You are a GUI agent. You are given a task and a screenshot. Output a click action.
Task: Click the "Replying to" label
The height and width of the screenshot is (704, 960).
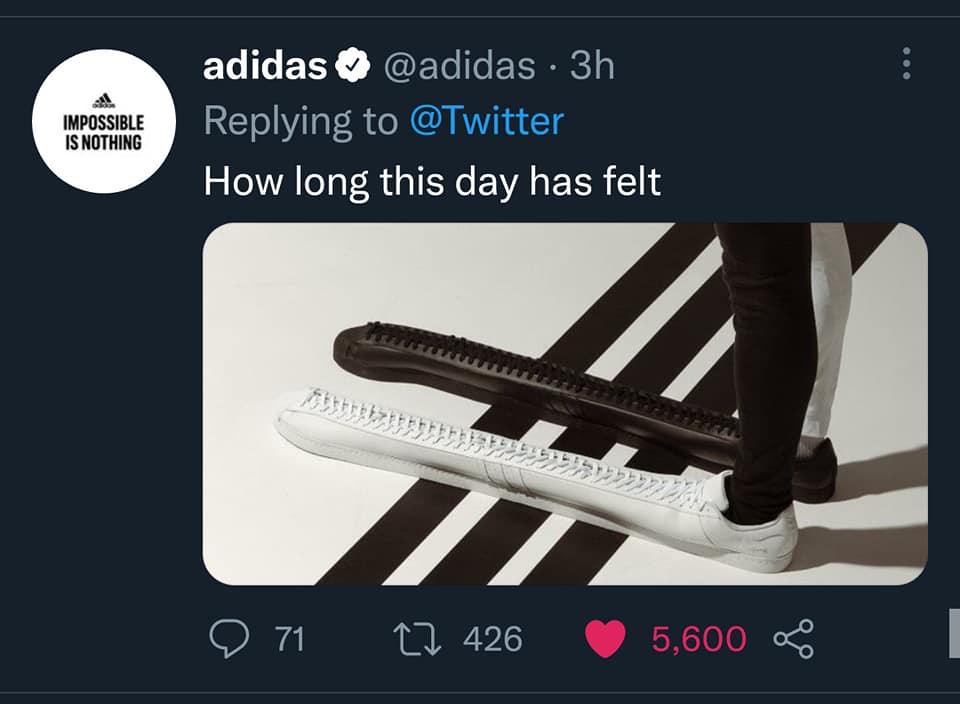[x=300, y=122]
